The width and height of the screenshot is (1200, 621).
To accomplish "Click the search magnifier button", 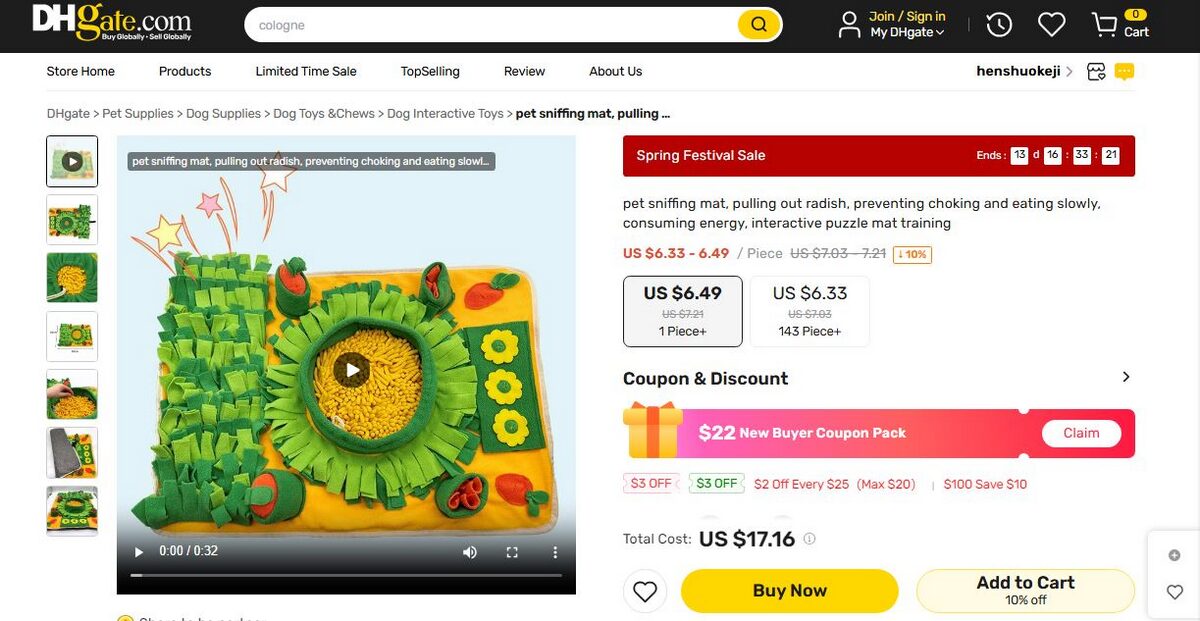I will [758, 24].
